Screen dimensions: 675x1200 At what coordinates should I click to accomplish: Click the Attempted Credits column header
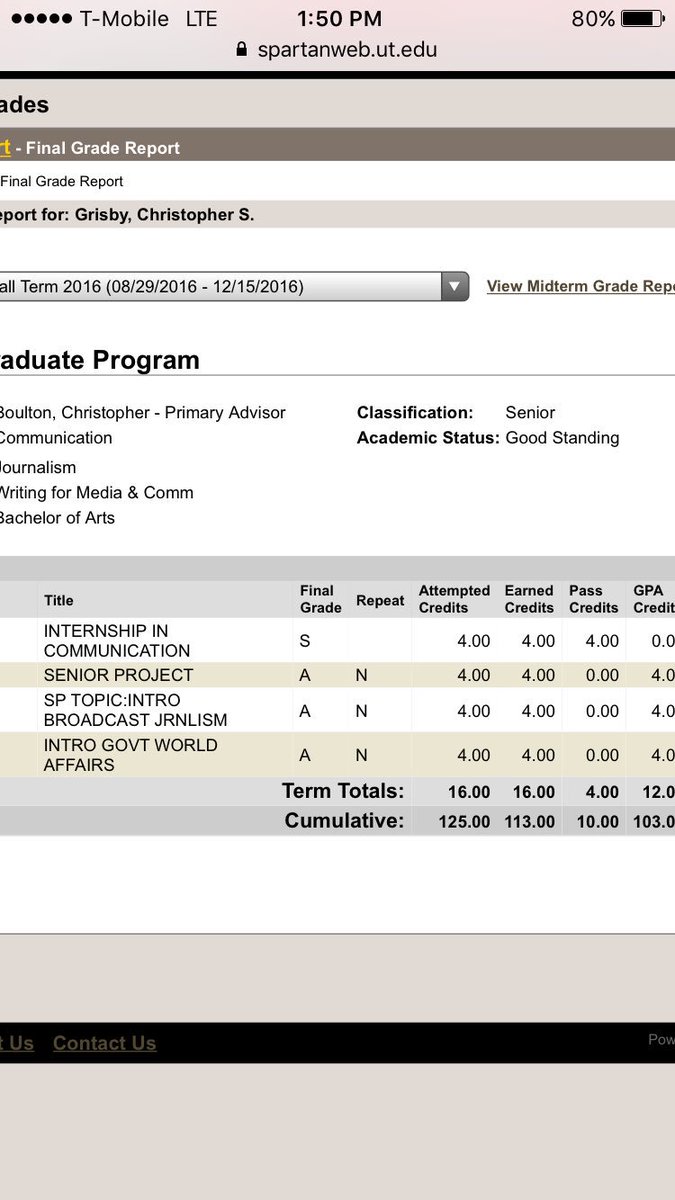(454, 599)
